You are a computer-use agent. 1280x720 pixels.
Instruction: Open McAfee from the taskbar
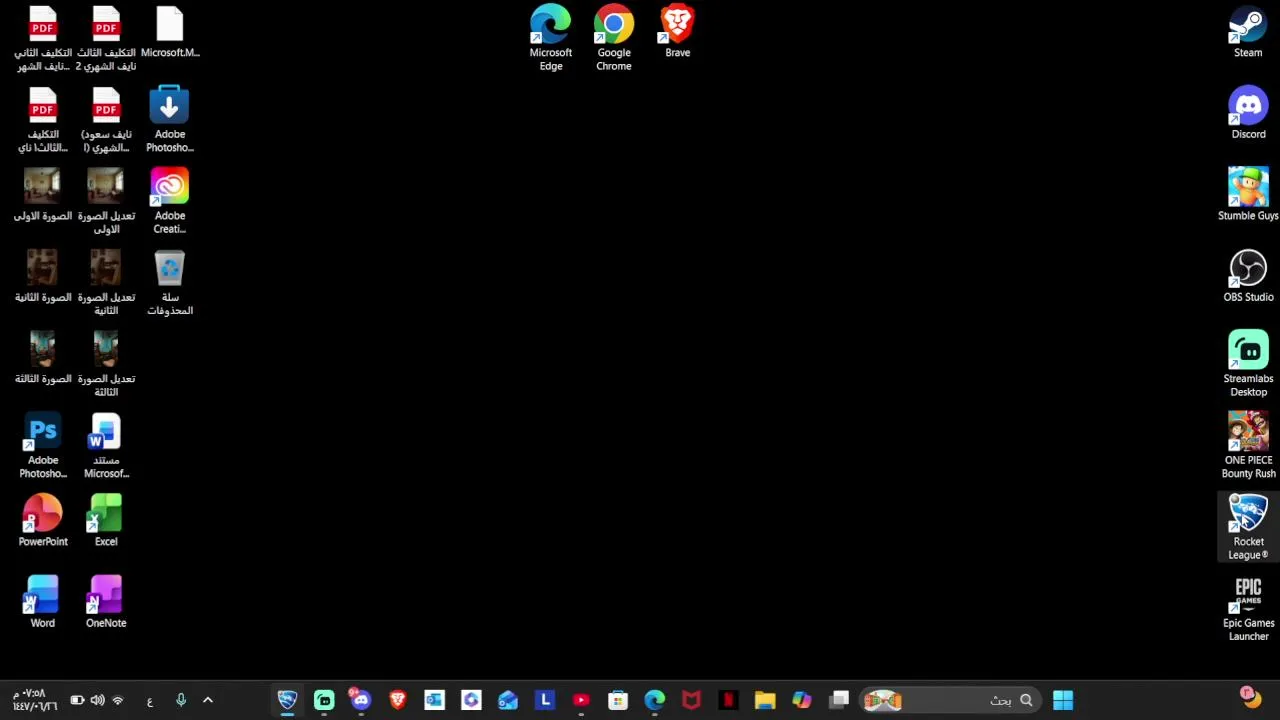click(691, 700)
